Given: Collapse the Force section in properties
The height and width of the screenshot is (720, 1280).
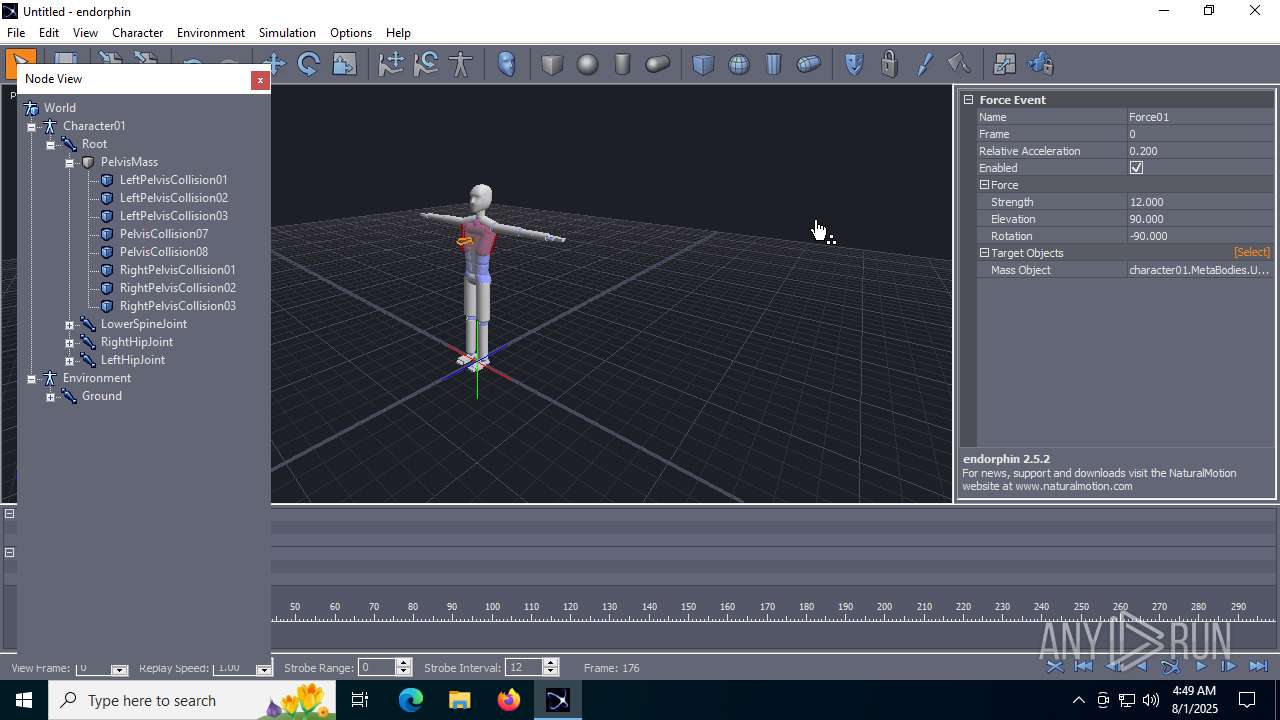Looking at the screenshot, I should pos(984,185).
